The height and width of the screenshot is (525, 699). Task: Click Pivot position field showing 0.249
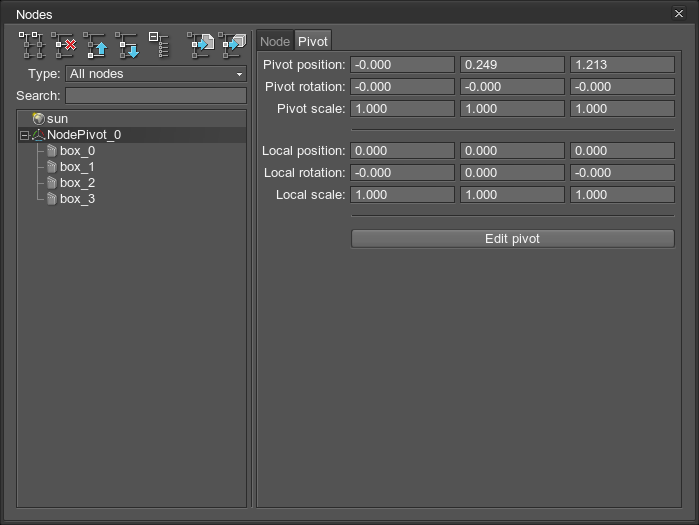(x=512, y=65)
